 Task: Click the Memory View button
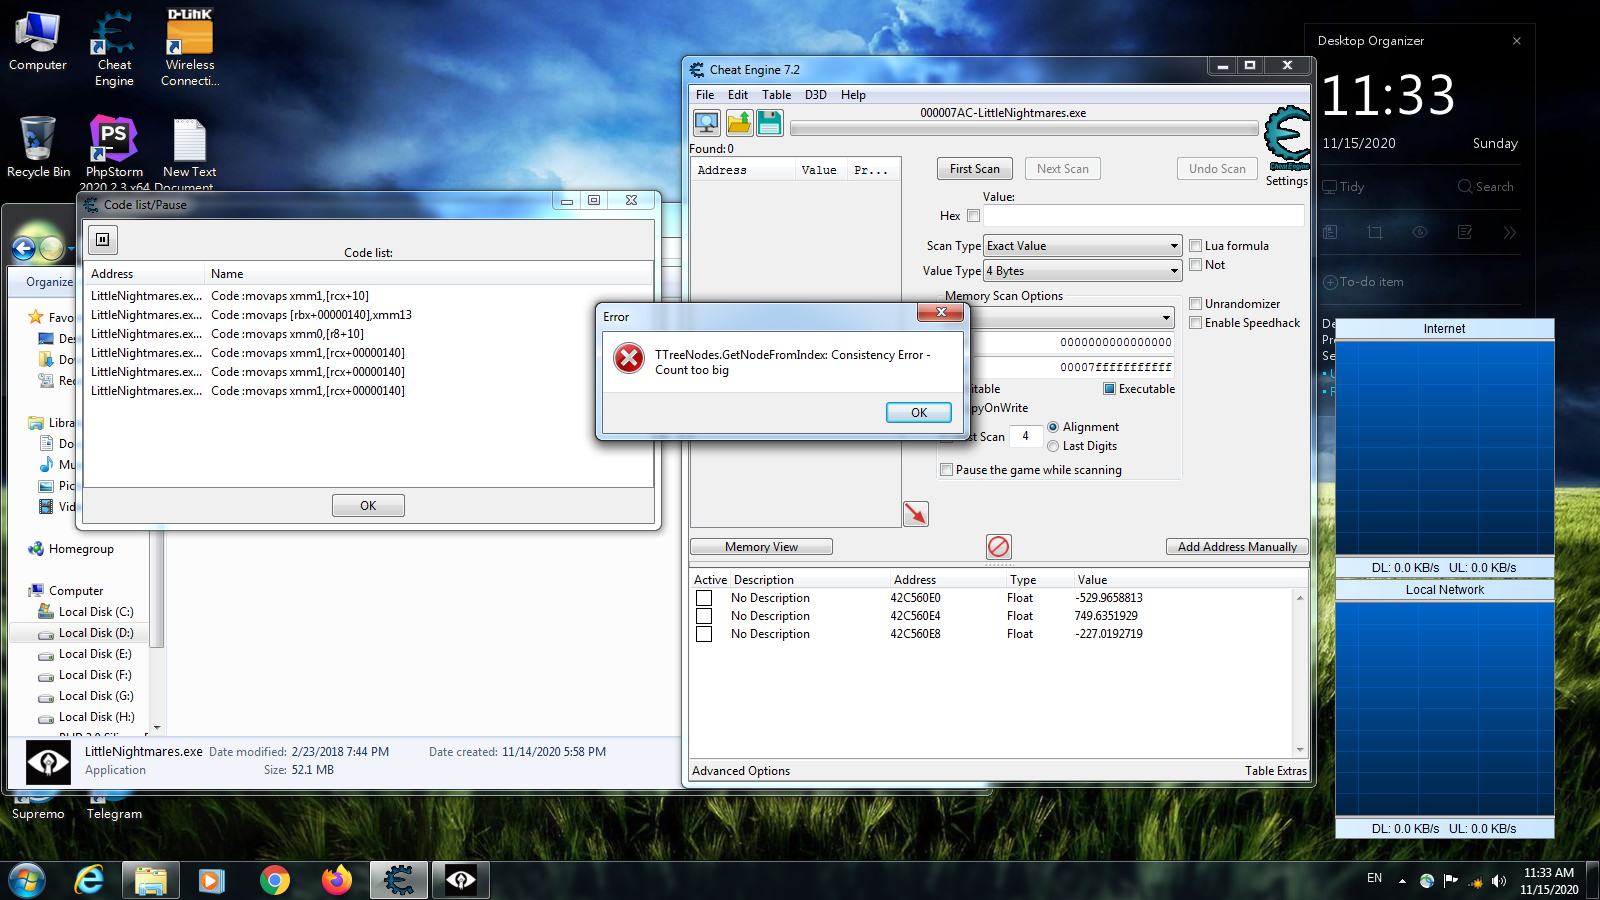[761, 547]
